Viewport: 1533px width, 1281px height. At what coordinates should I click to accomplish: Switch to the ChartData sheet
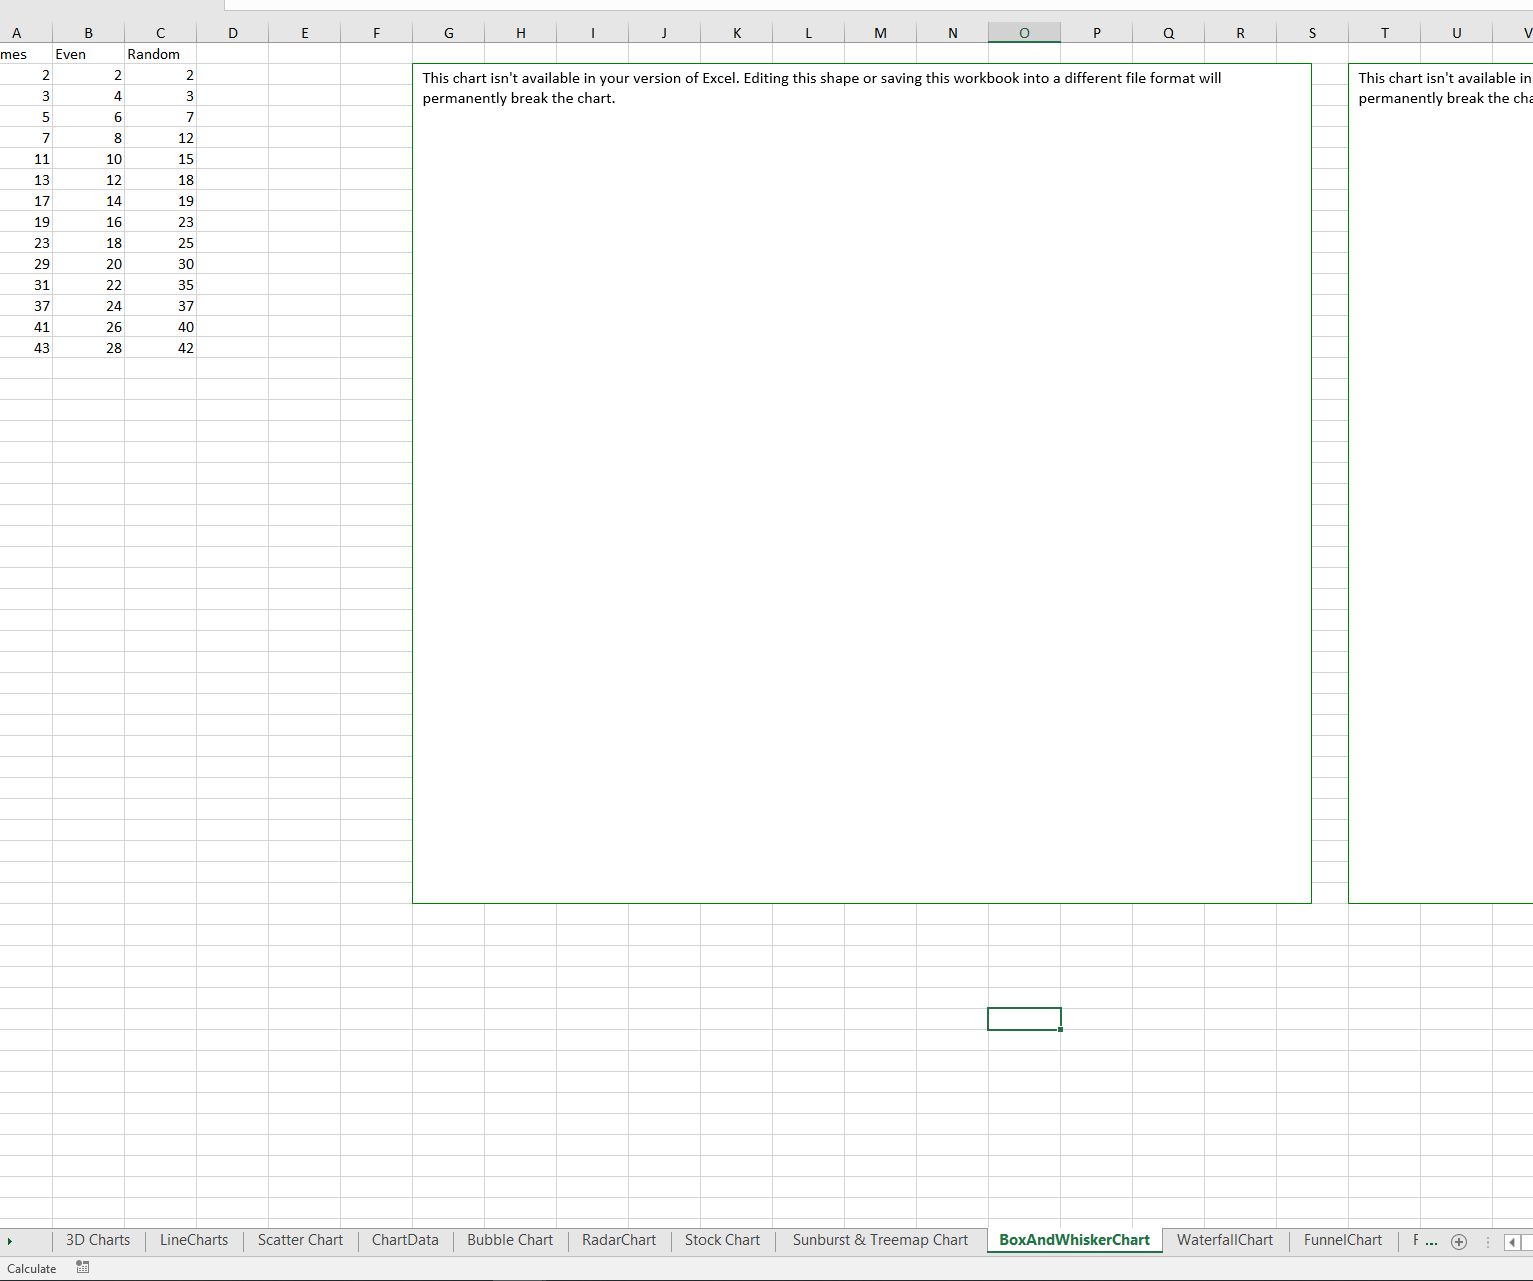point(404,1240)
